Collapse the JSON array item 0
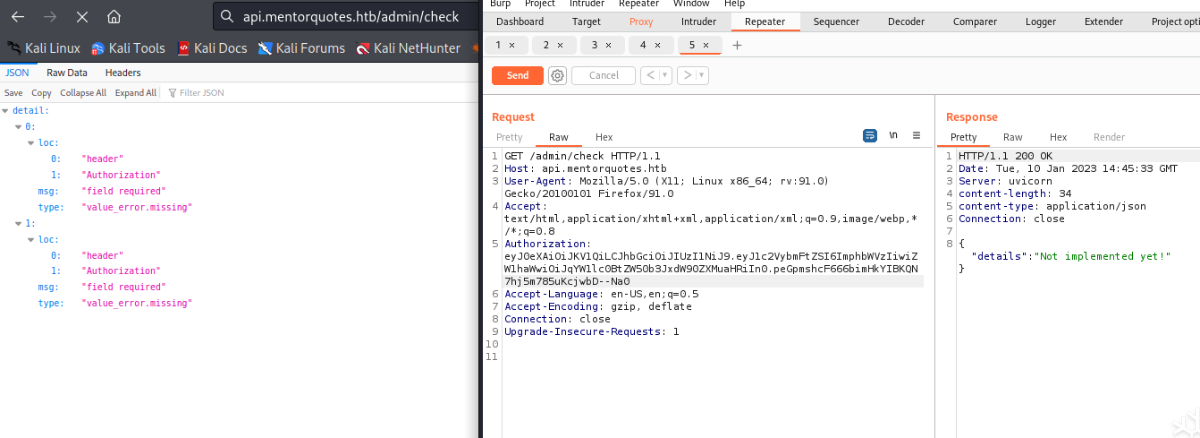1200x438 pixels. point(18,126)
